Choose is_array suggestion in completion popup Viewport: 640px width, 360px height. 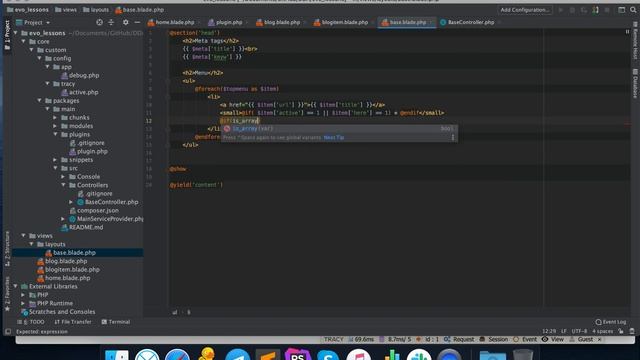pos(339,129)
